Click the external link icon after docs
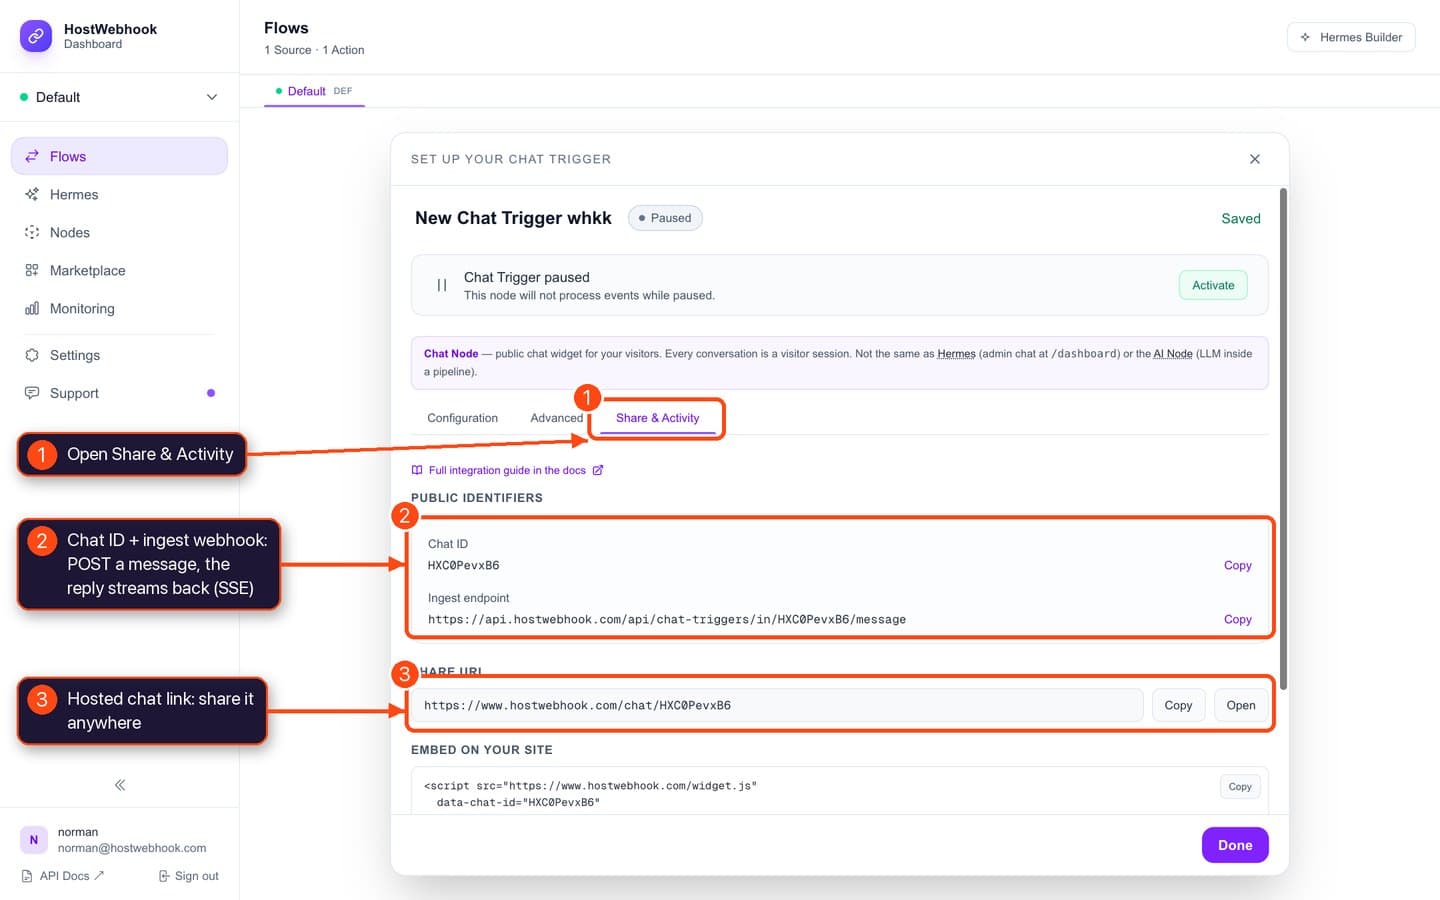The width and height of the screenshot is (1440, 900). [x=598, y=470]
